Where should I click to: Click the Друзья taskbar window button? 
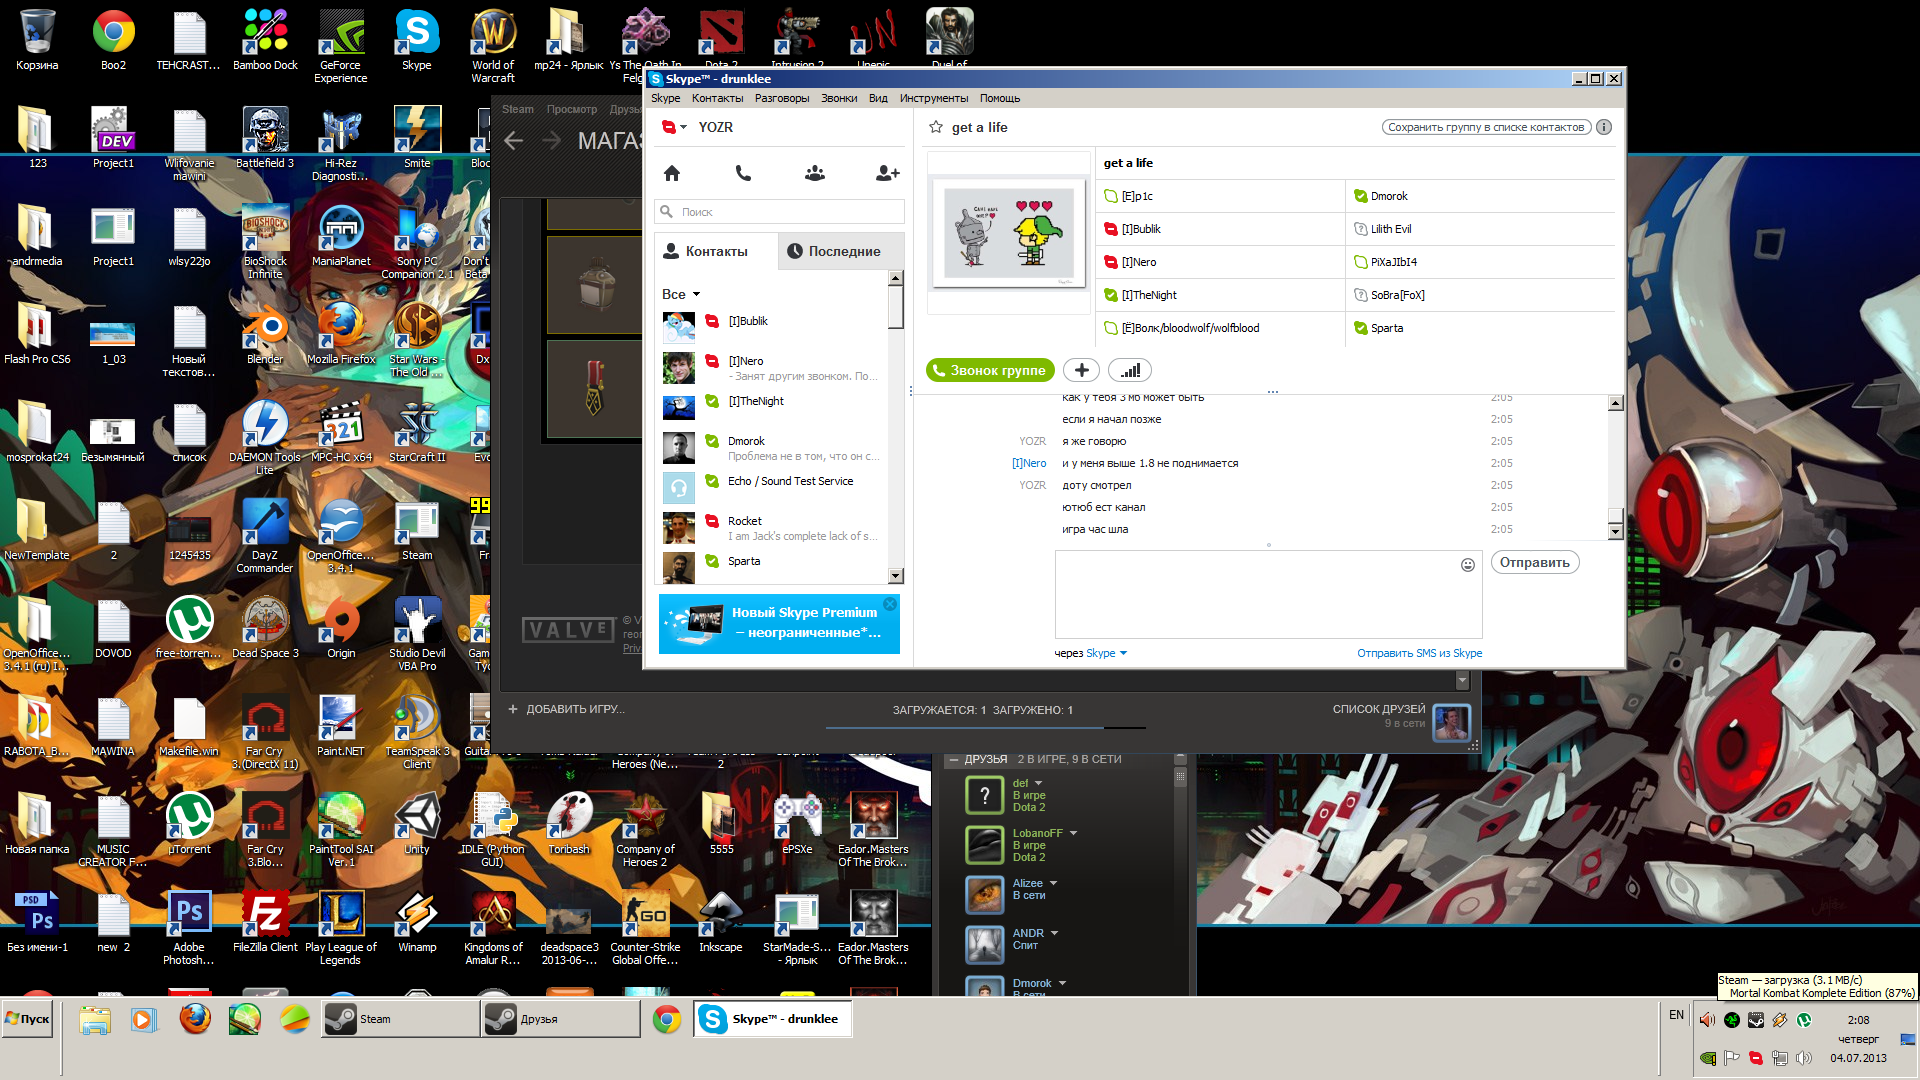[x=560, y=1019]
